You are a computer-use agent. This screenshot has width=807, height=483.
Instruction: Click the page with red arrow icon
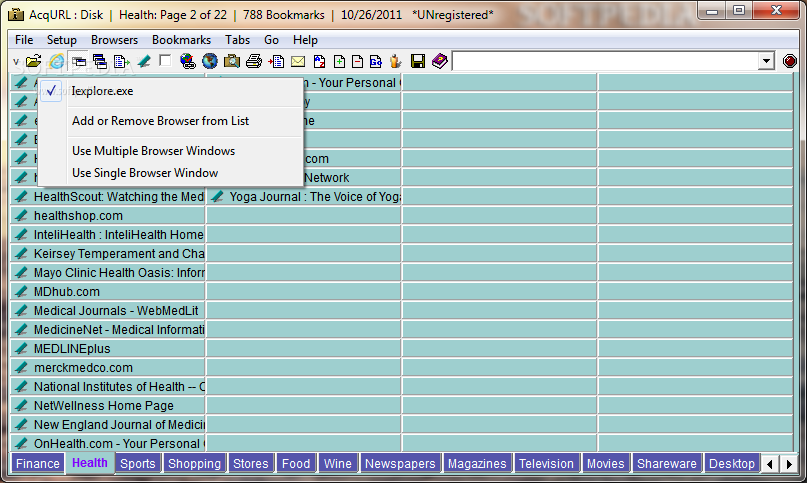(x=276, y=62)
